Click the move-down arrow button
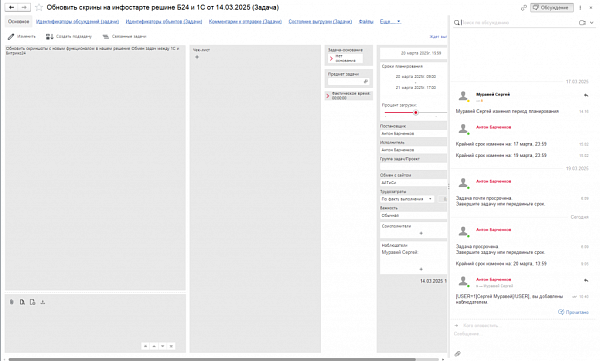 click(x=163, y=346)
